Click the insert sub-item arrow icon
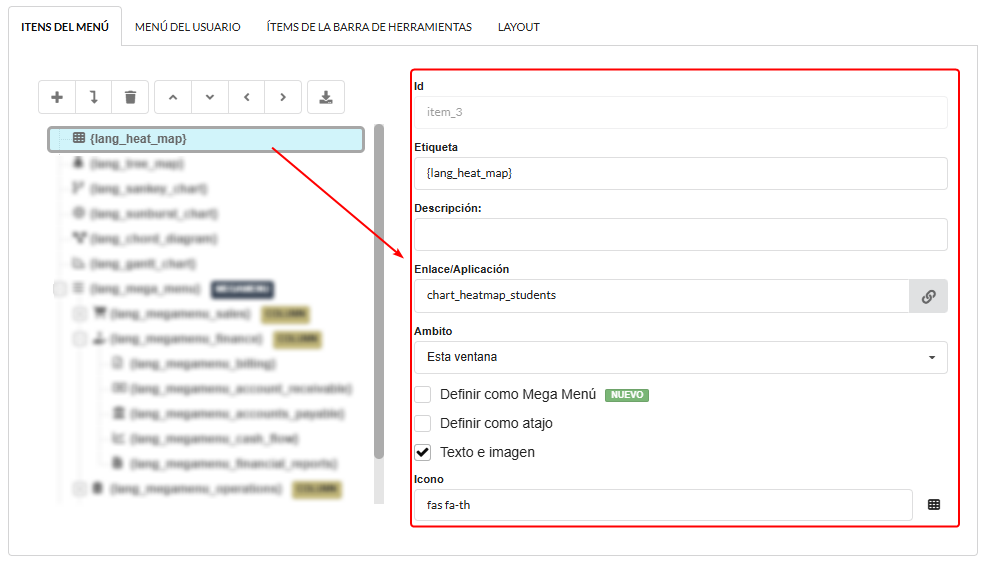The width and height of the screenshot is (988, 565). click(93, 97)
